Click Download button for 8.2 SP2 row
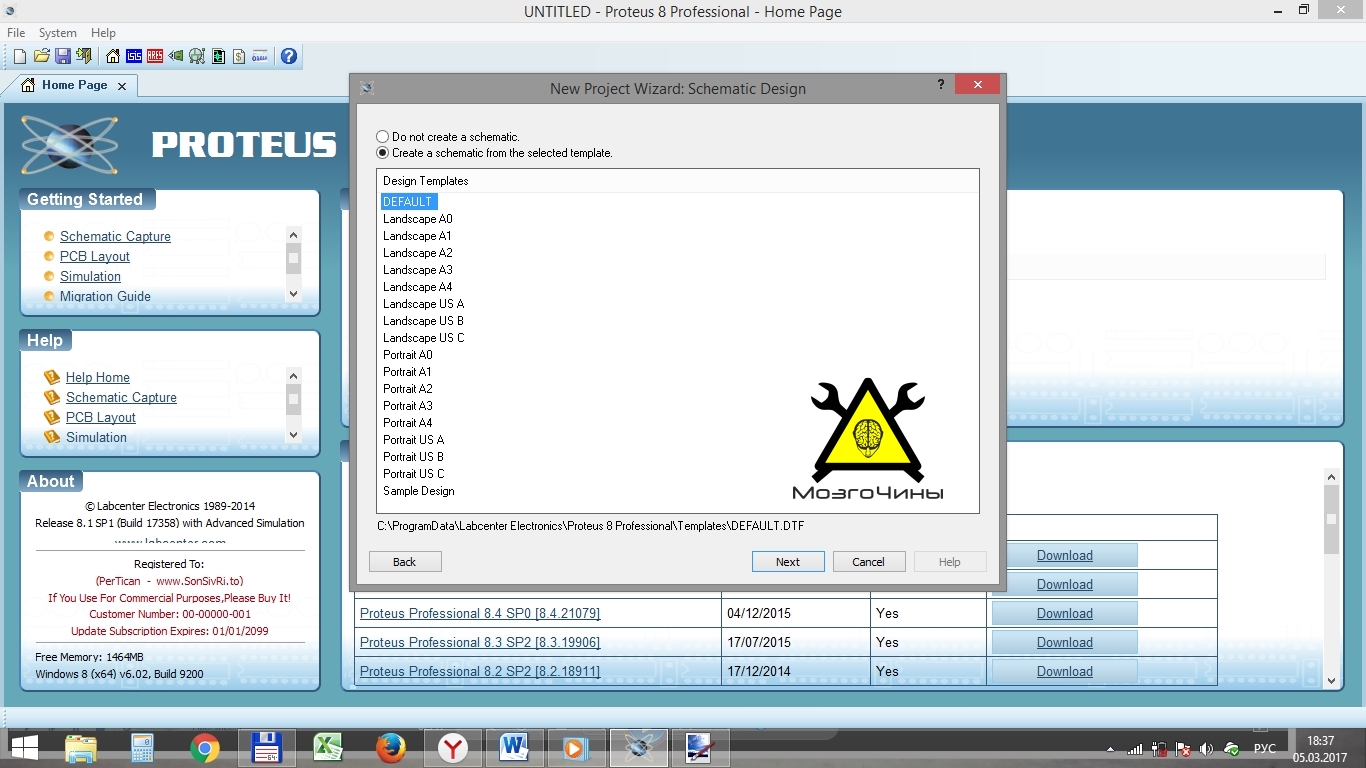Screen dimensions: 1366x768 [x=1064, y=671]
